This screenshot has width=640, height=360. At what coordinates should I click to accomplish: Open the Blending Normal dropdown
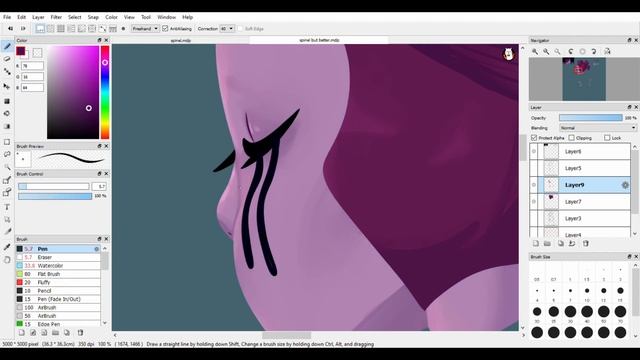[x=598, y=128]
